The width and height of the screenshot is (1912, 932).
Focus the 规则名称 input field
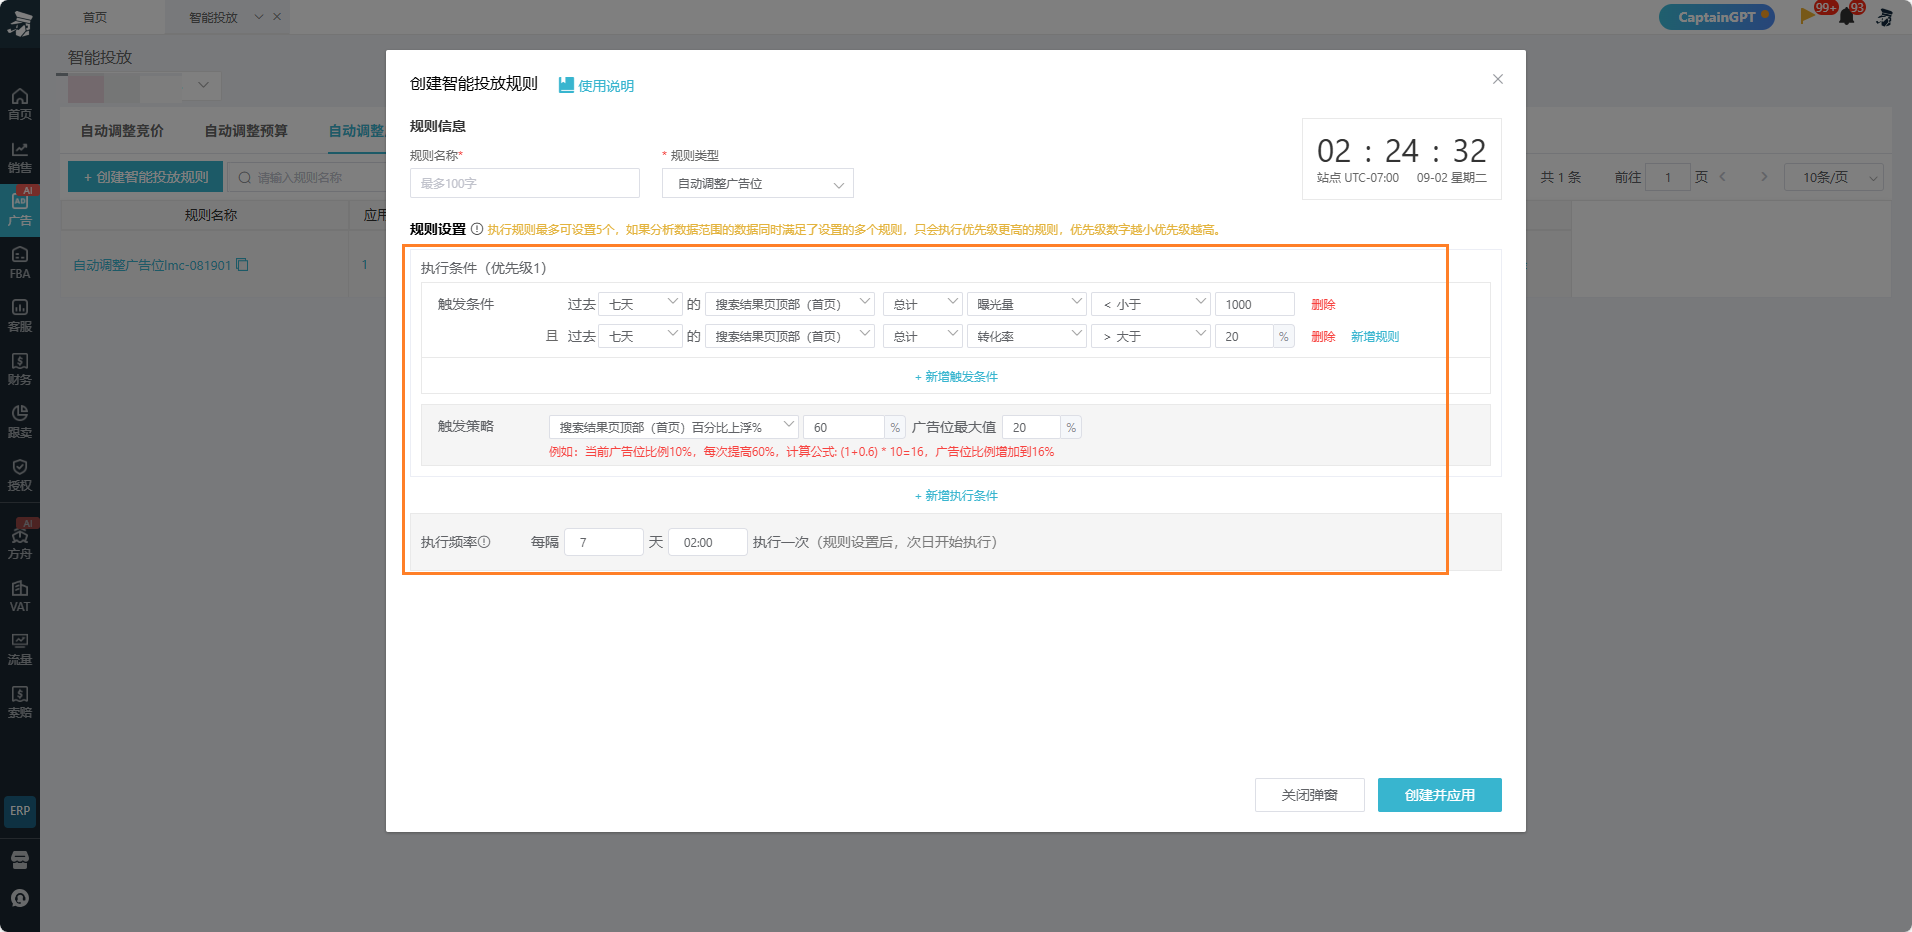coord(525,183)
